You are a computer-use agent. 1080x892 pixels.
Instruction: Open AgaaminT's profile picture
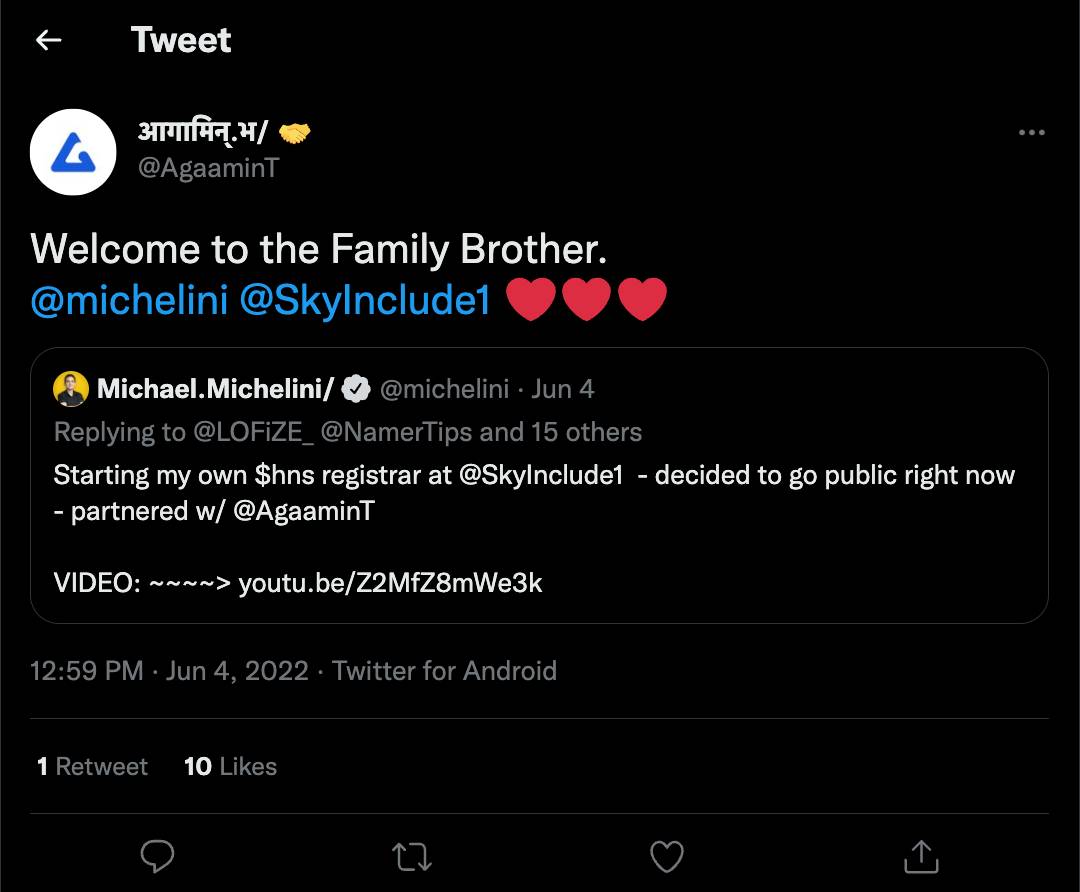(x=73, y=152)
